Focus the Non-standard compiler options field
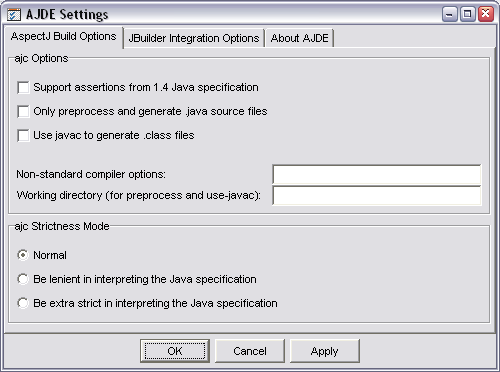Image resolution: width=500 pixels, height=372 pixels. [x=377, y=174]
